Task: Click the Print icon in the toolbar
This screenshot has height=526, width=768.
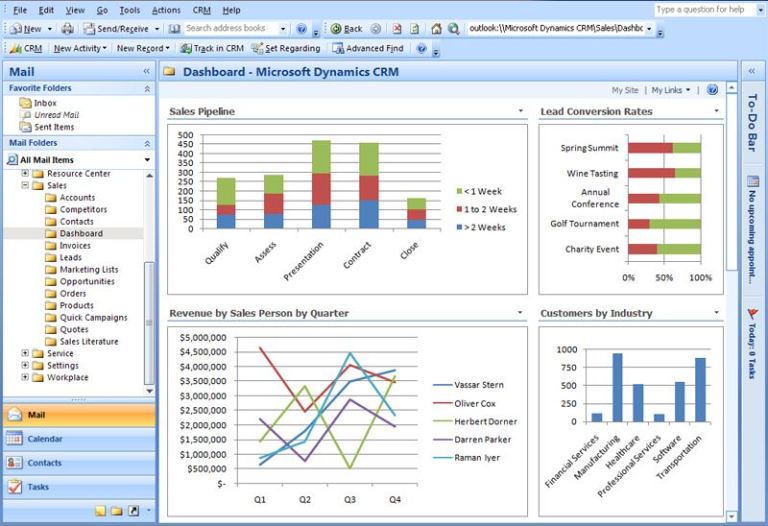Action: click(x=67, y=29)
